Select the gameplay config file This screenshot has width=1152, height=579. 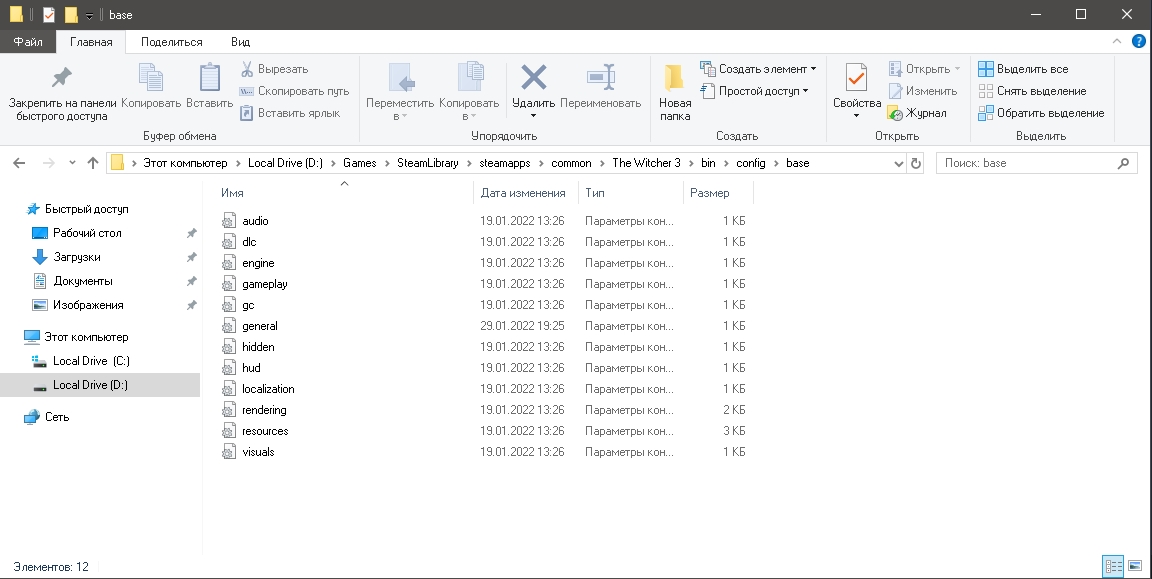[x=264, y=284]
